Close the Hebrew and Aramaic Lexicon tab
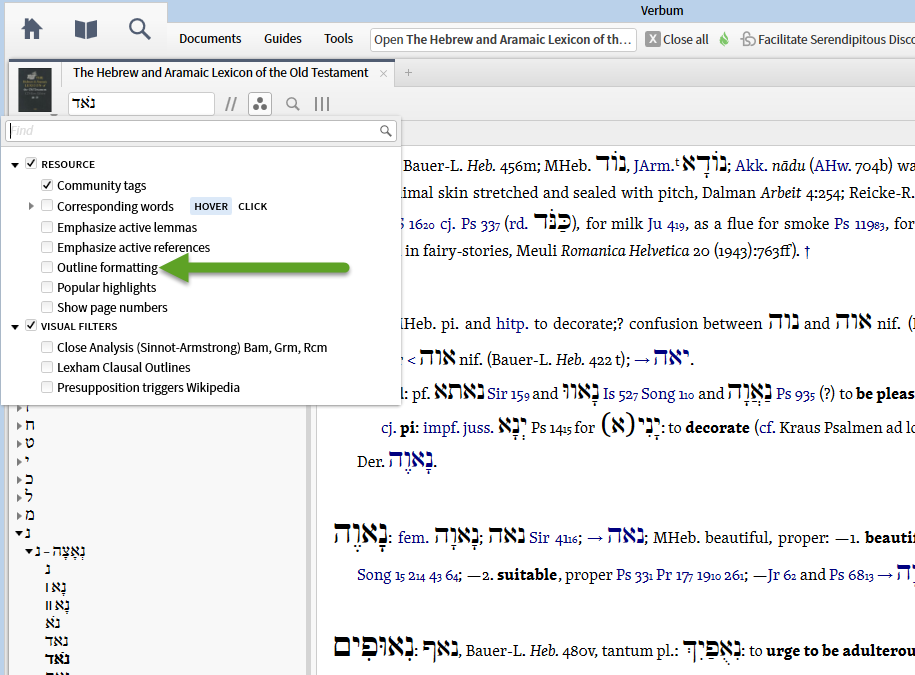The width and height of the screenshot is (915, 675). (x=383, y=73)
